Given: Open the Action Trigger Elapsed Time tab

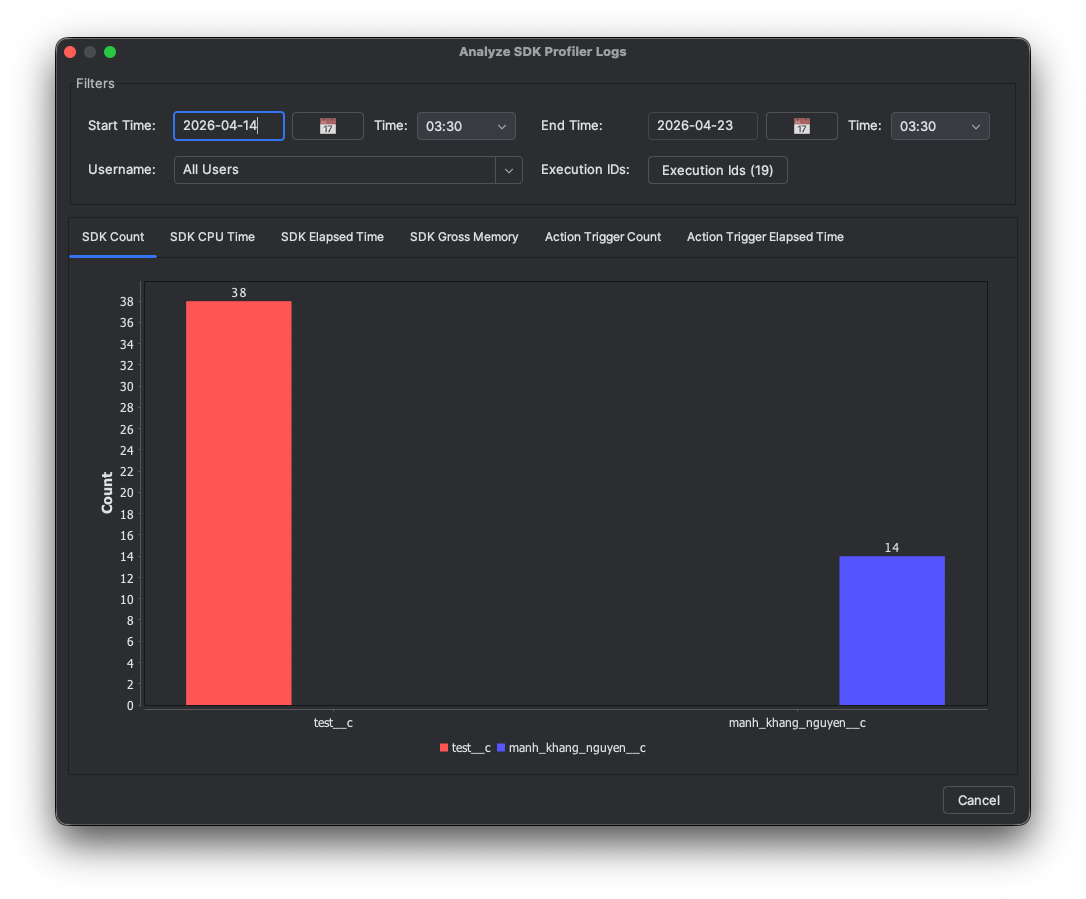Looking at the screenshot, I should [765, 237].
